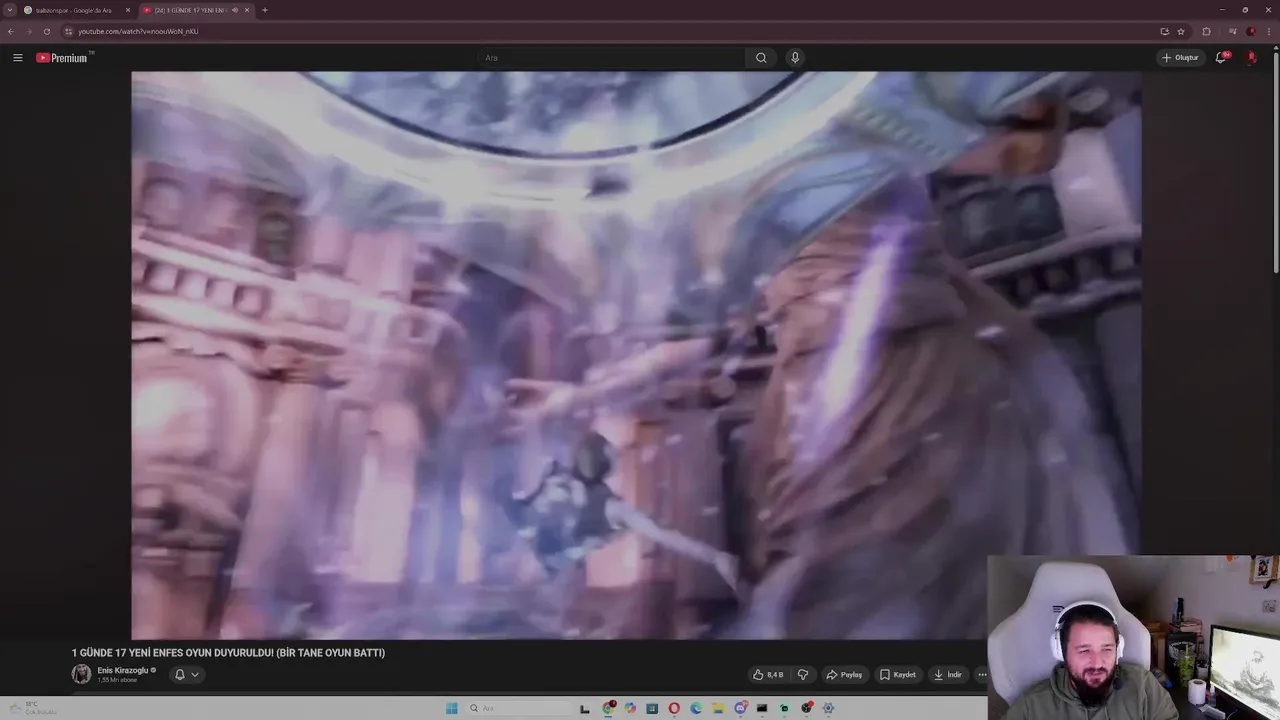
Task: Open the YouTube hamburger guide menu
Action: click(x=17, y=58)
